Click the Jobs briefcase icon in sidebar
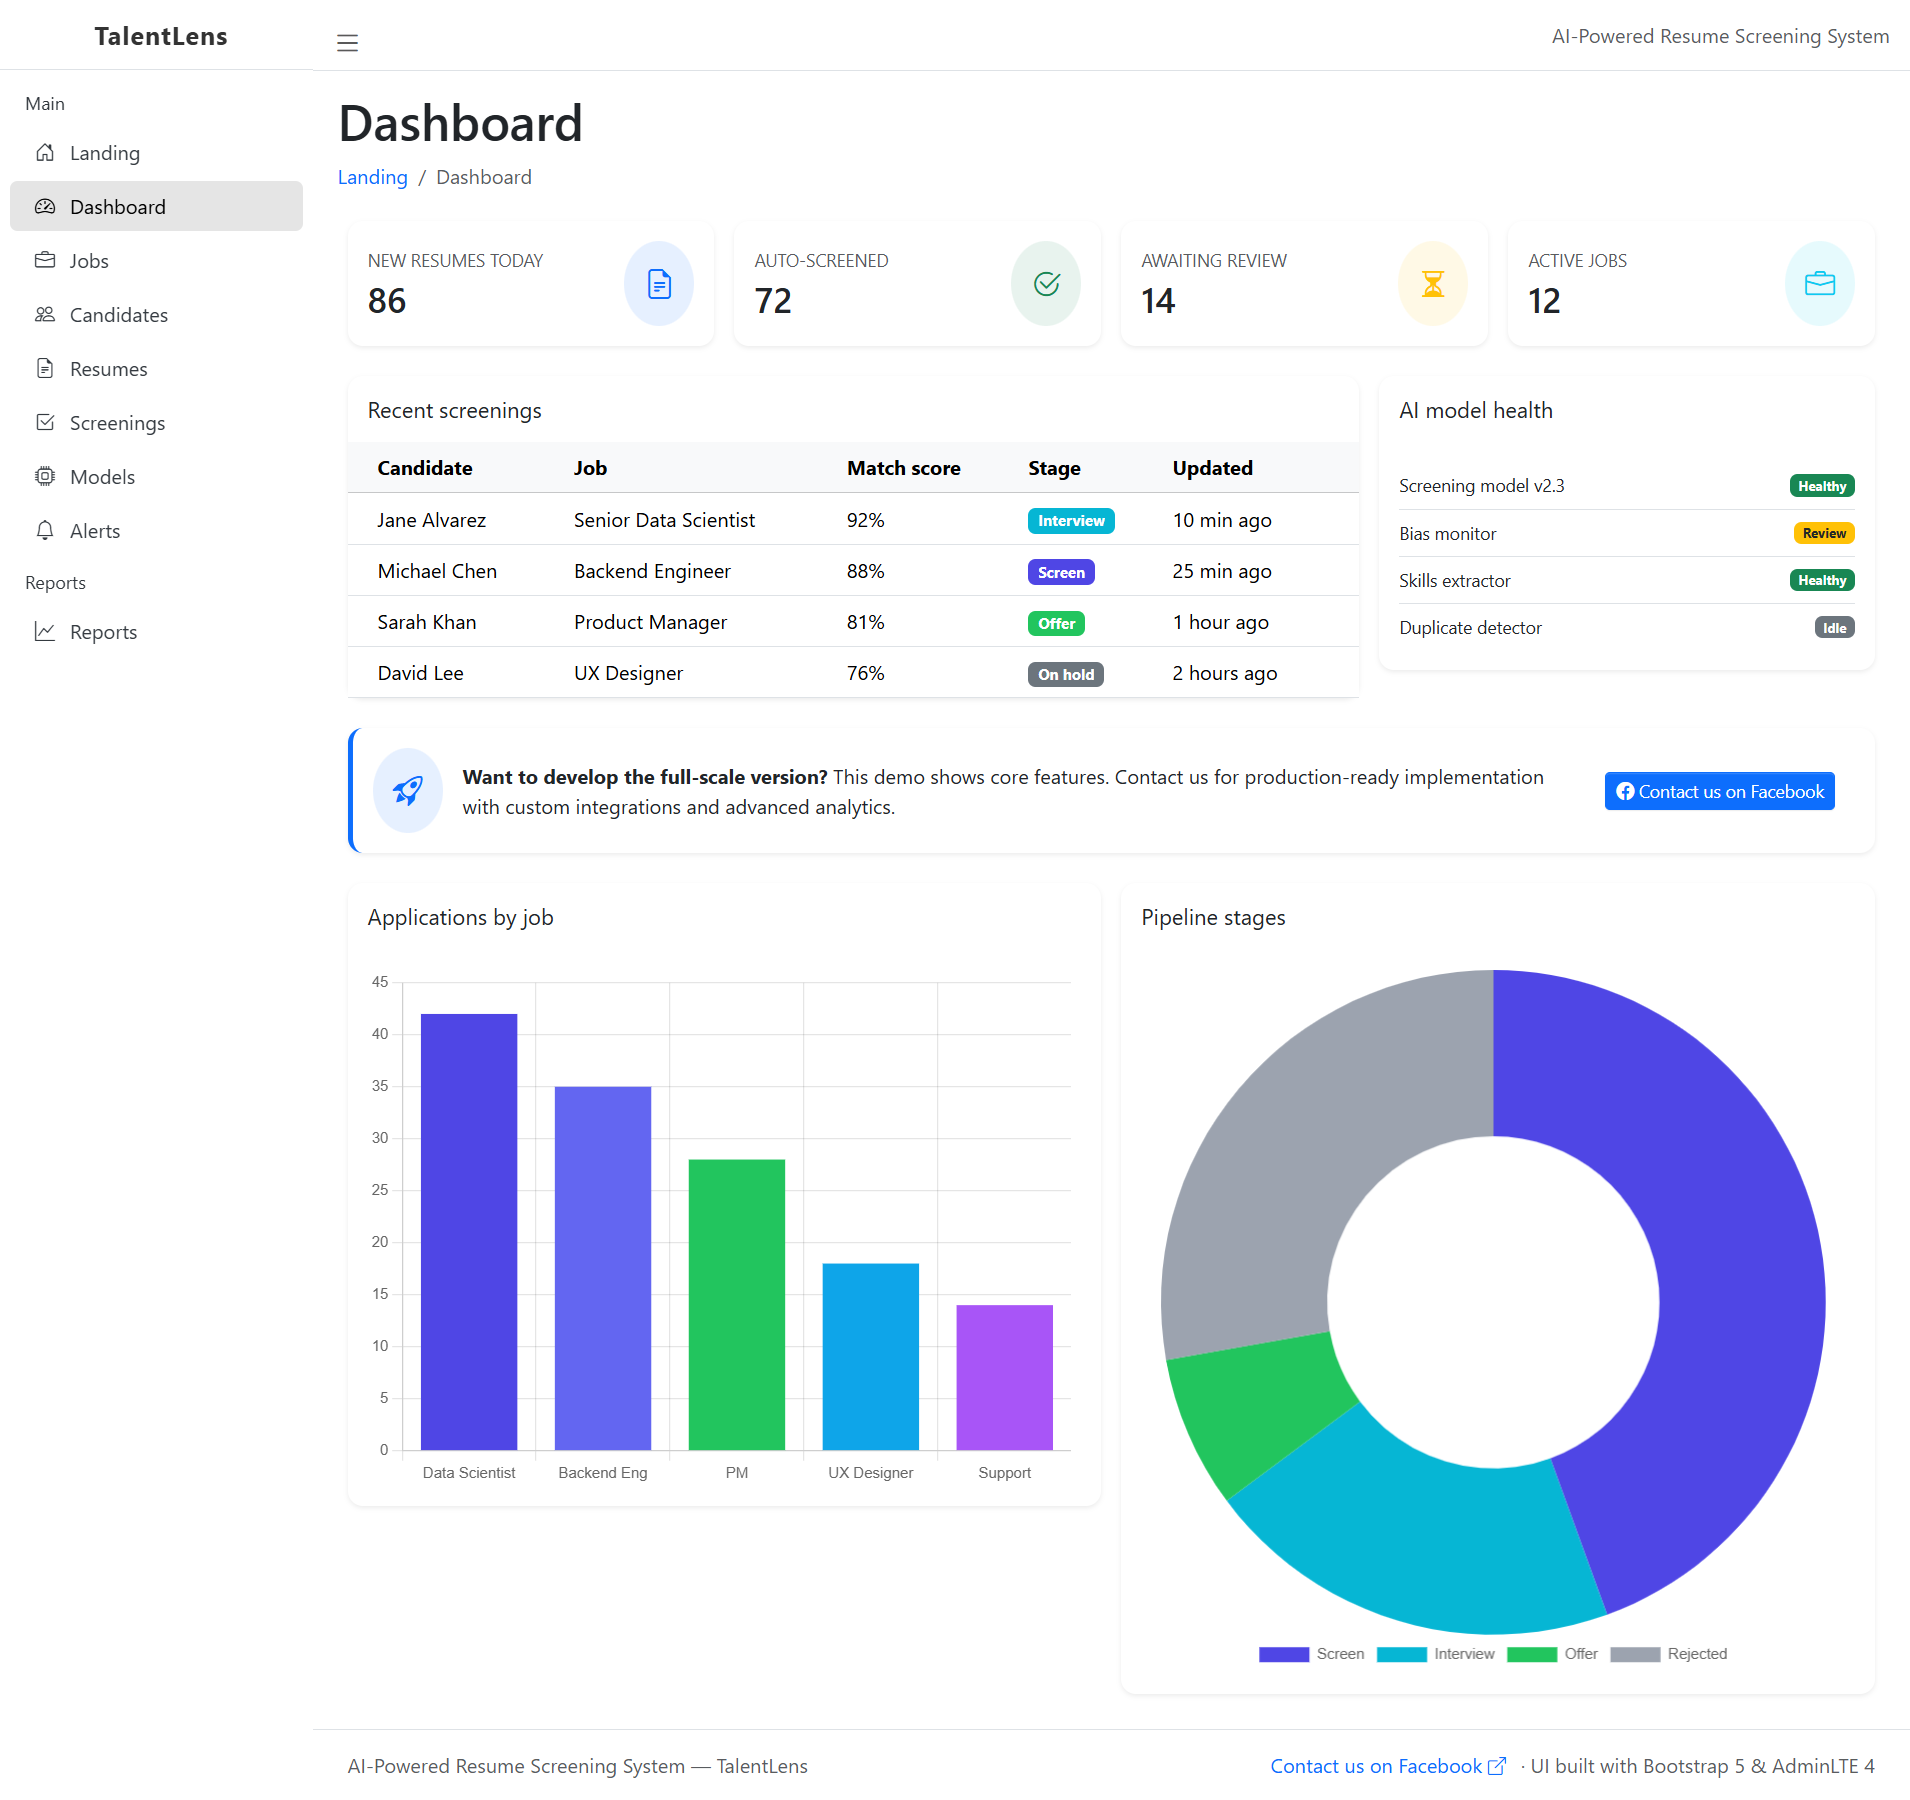 click(45, 260)
